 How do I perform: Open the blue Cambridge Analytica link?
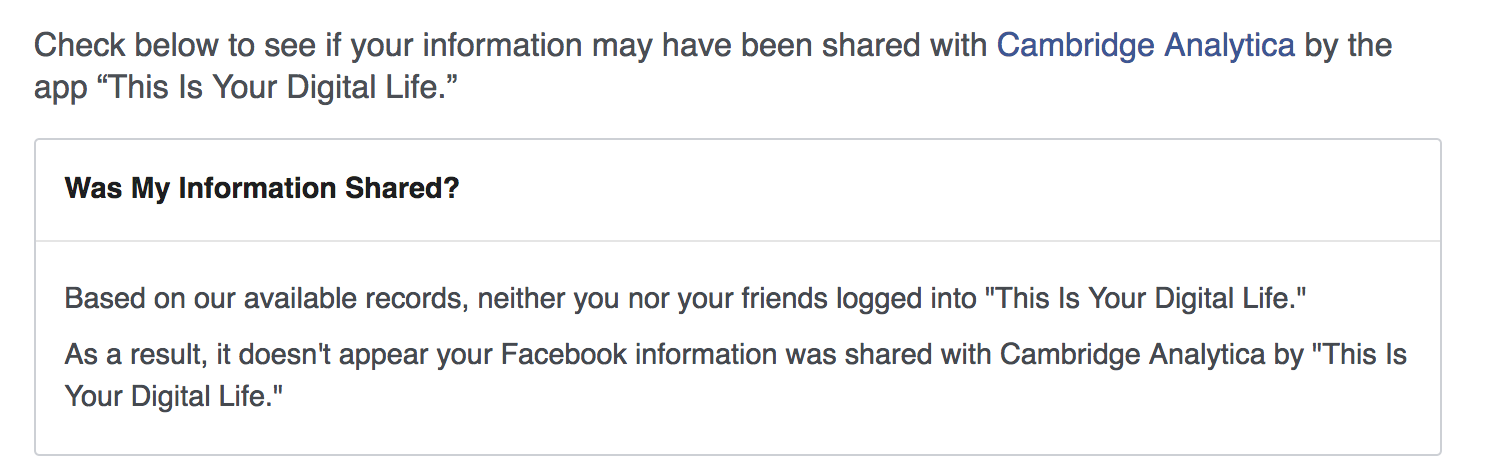[1146, 45]
